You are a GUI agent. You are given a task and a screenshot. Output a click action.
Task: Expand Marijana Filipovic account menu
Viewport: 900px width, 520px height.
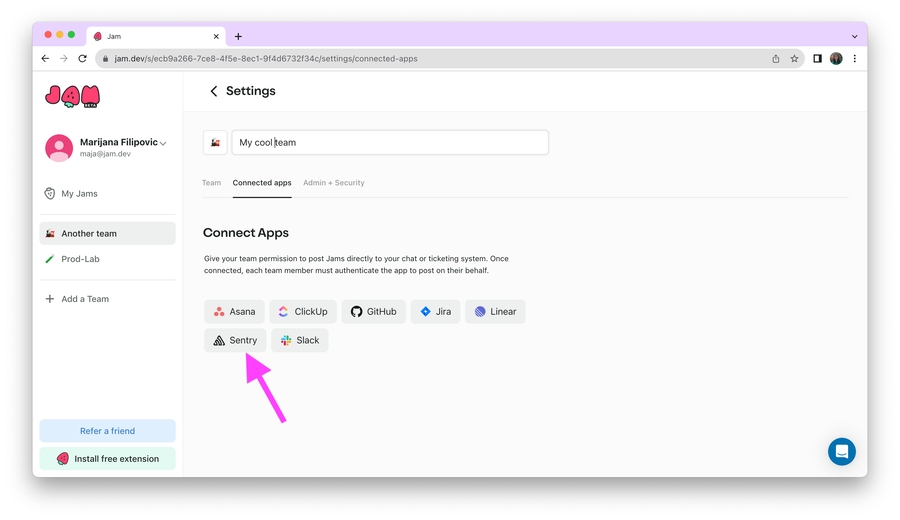[163, 143]
